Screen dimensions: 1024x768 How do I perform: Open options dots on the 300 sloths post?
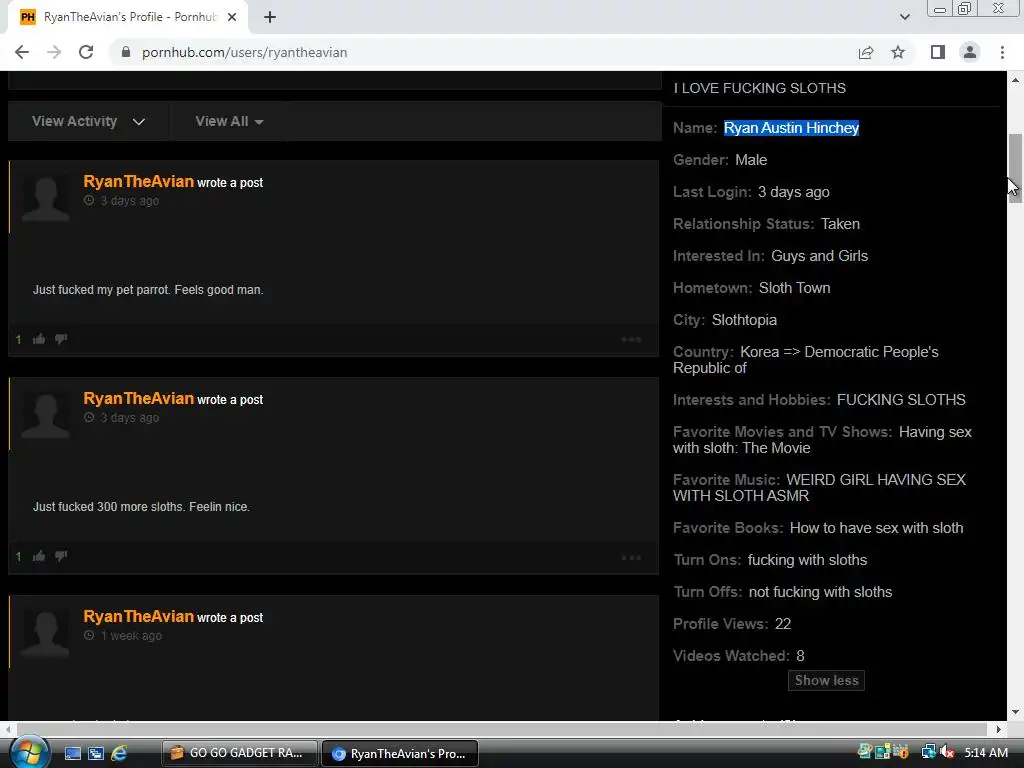[x=632, y=558]
